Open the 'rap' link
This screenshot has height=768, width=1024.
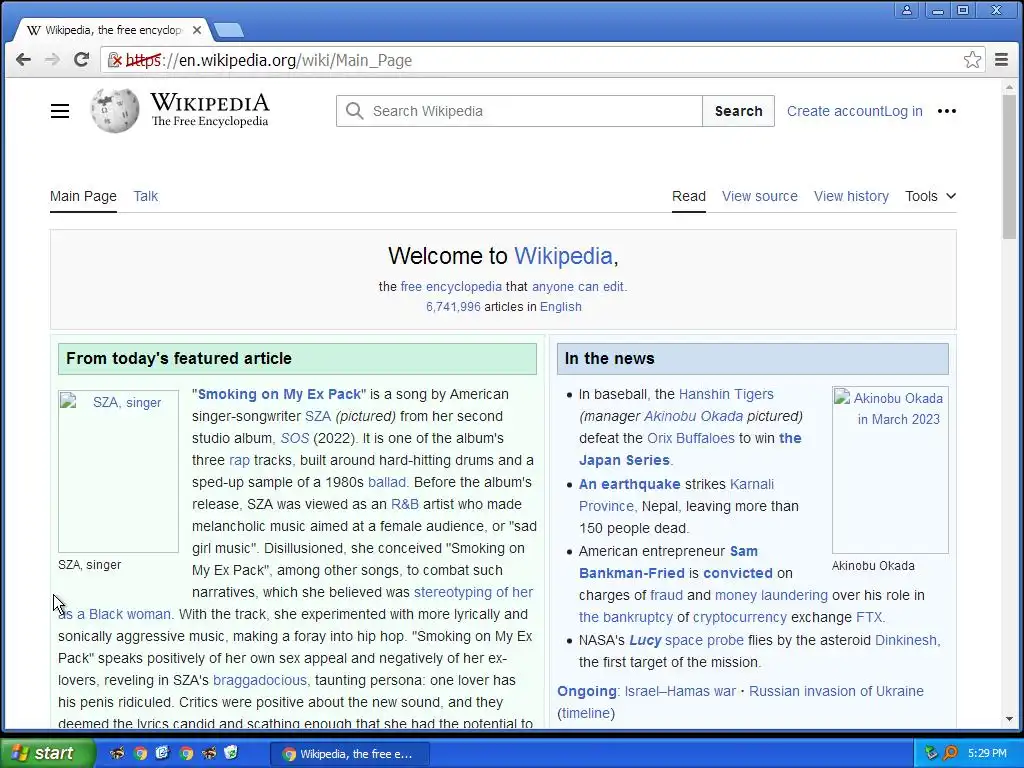point(239,460)
